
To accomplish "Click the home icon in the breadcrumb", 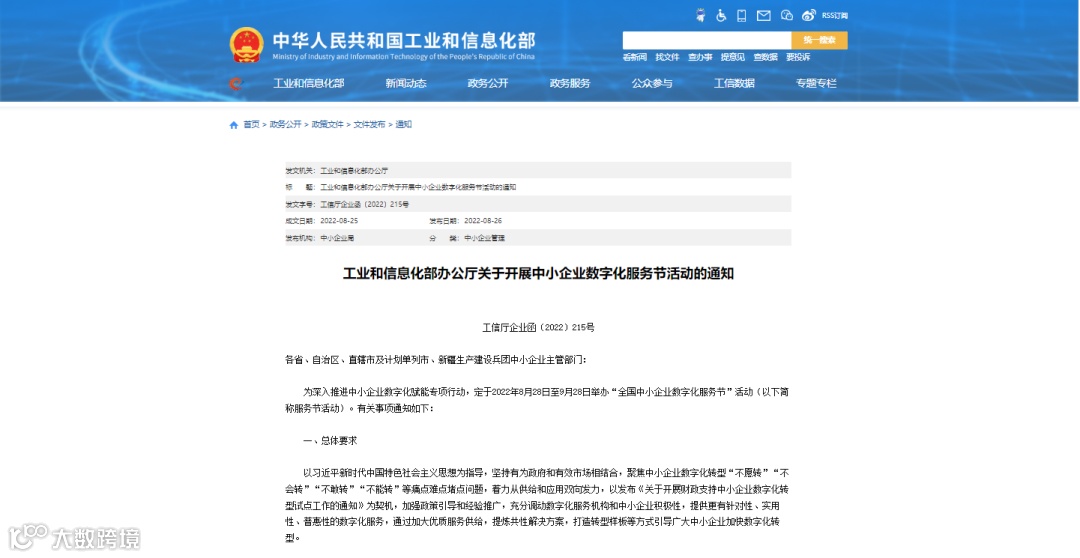I will [x=233, y=125].
